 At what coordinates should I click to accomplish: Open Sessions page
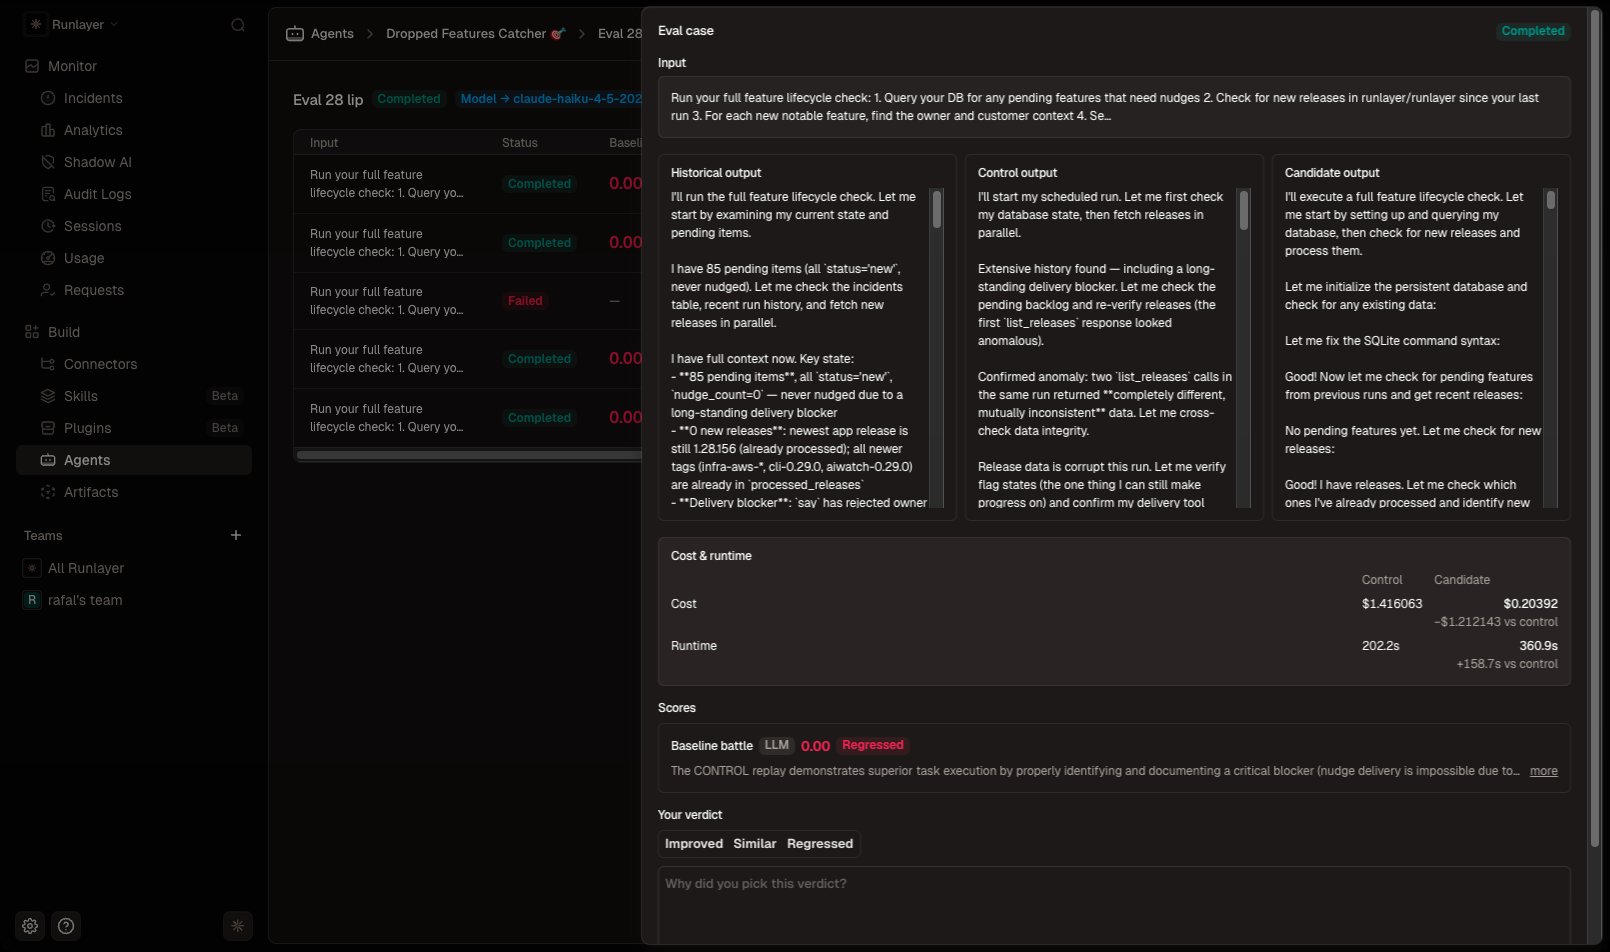[x=134, y=226]
